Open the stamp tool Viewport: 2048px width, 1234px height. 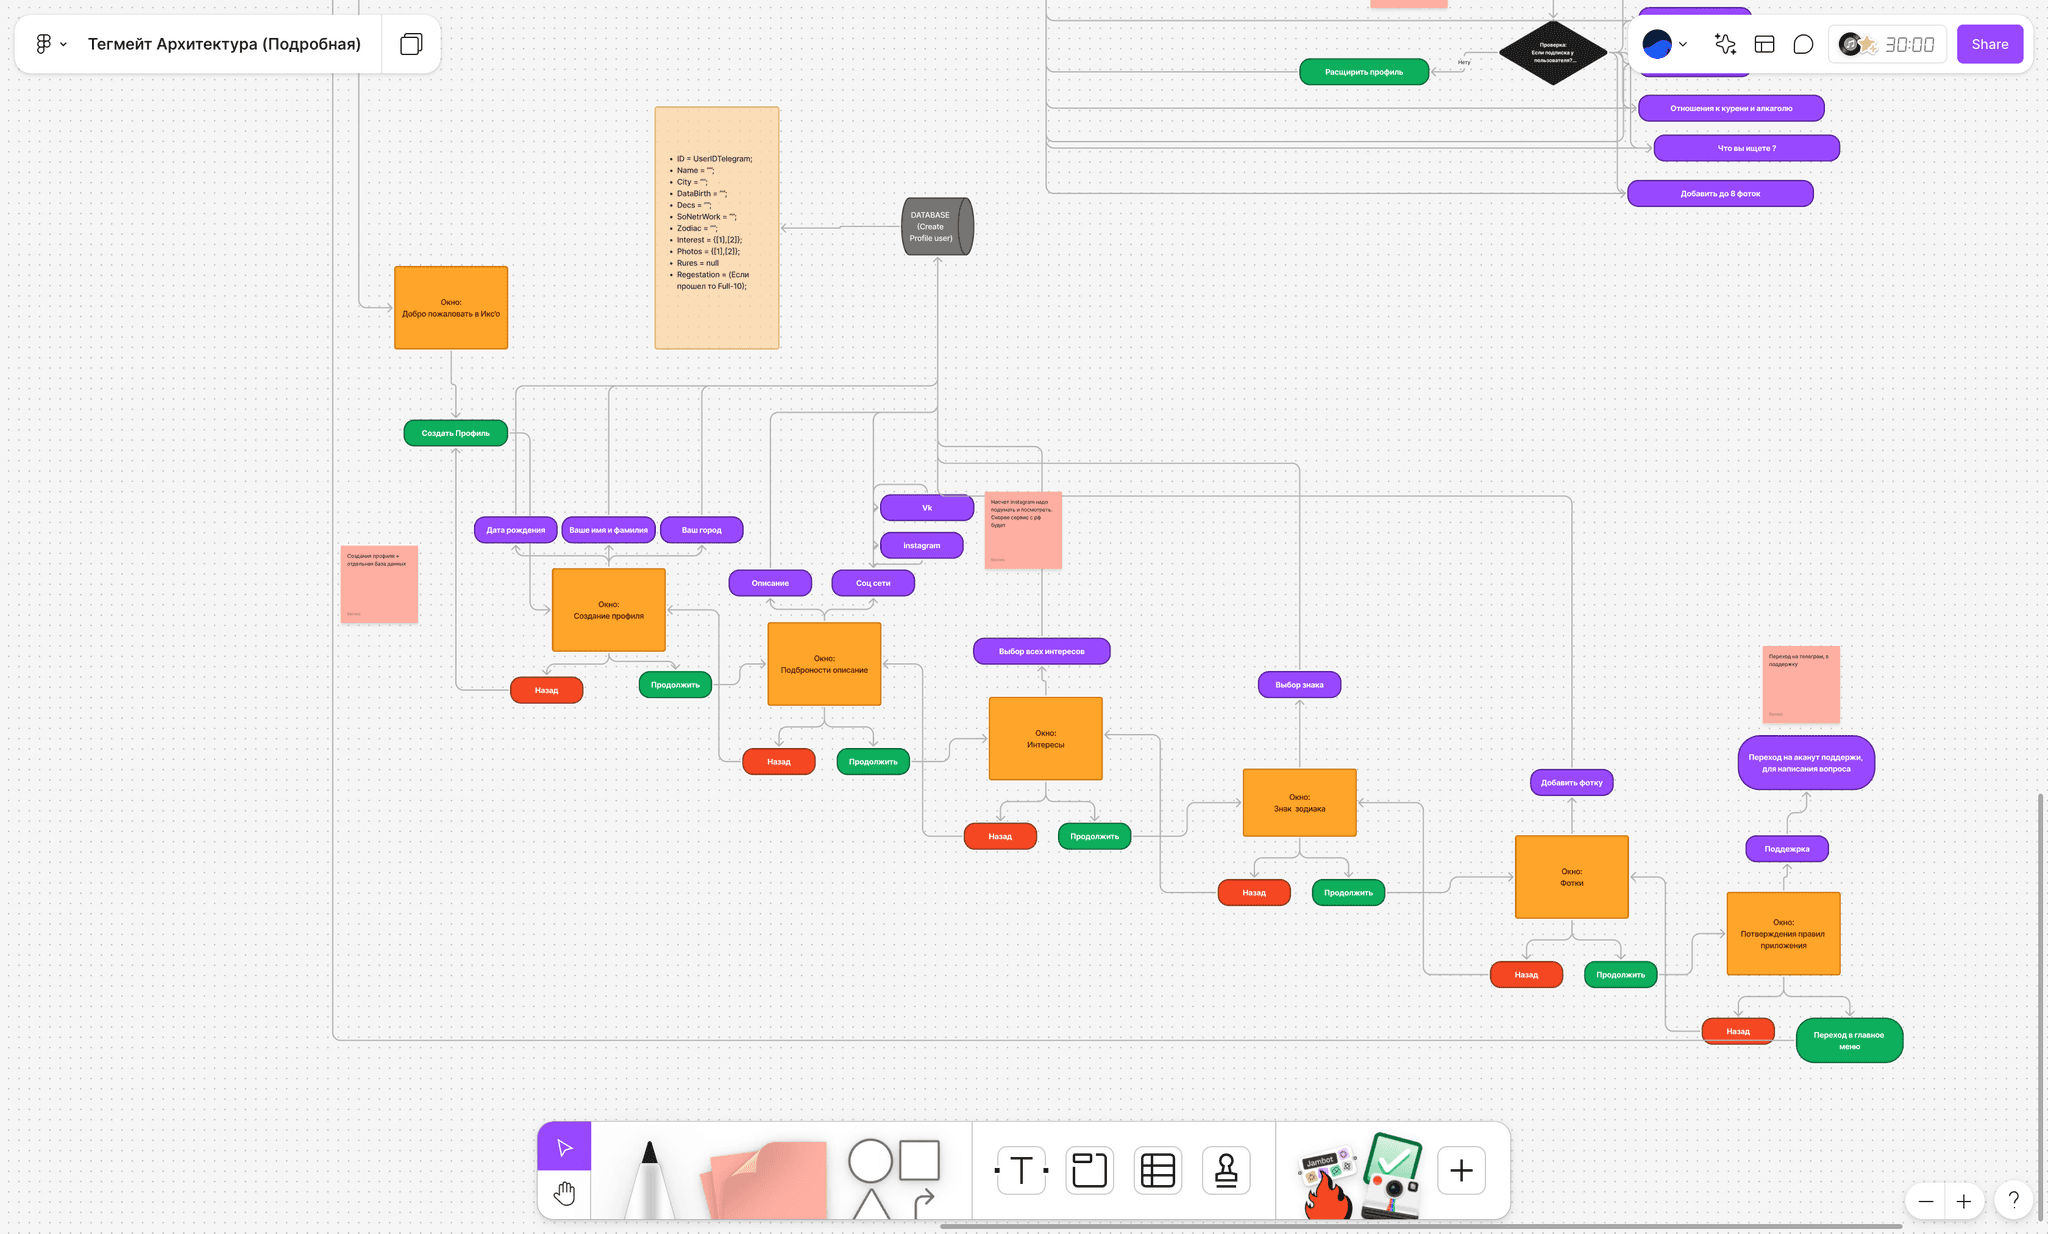pos(1226,1170)
